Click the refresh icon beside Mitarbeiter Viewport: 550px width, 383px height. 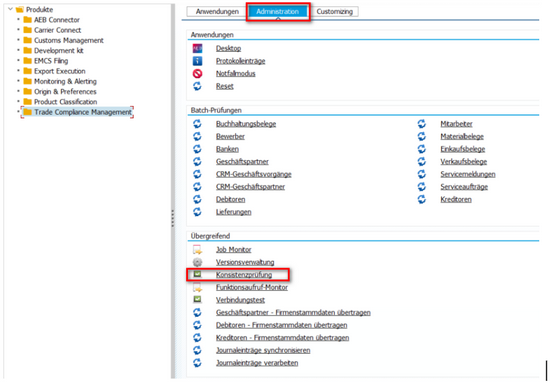(422, 124)
